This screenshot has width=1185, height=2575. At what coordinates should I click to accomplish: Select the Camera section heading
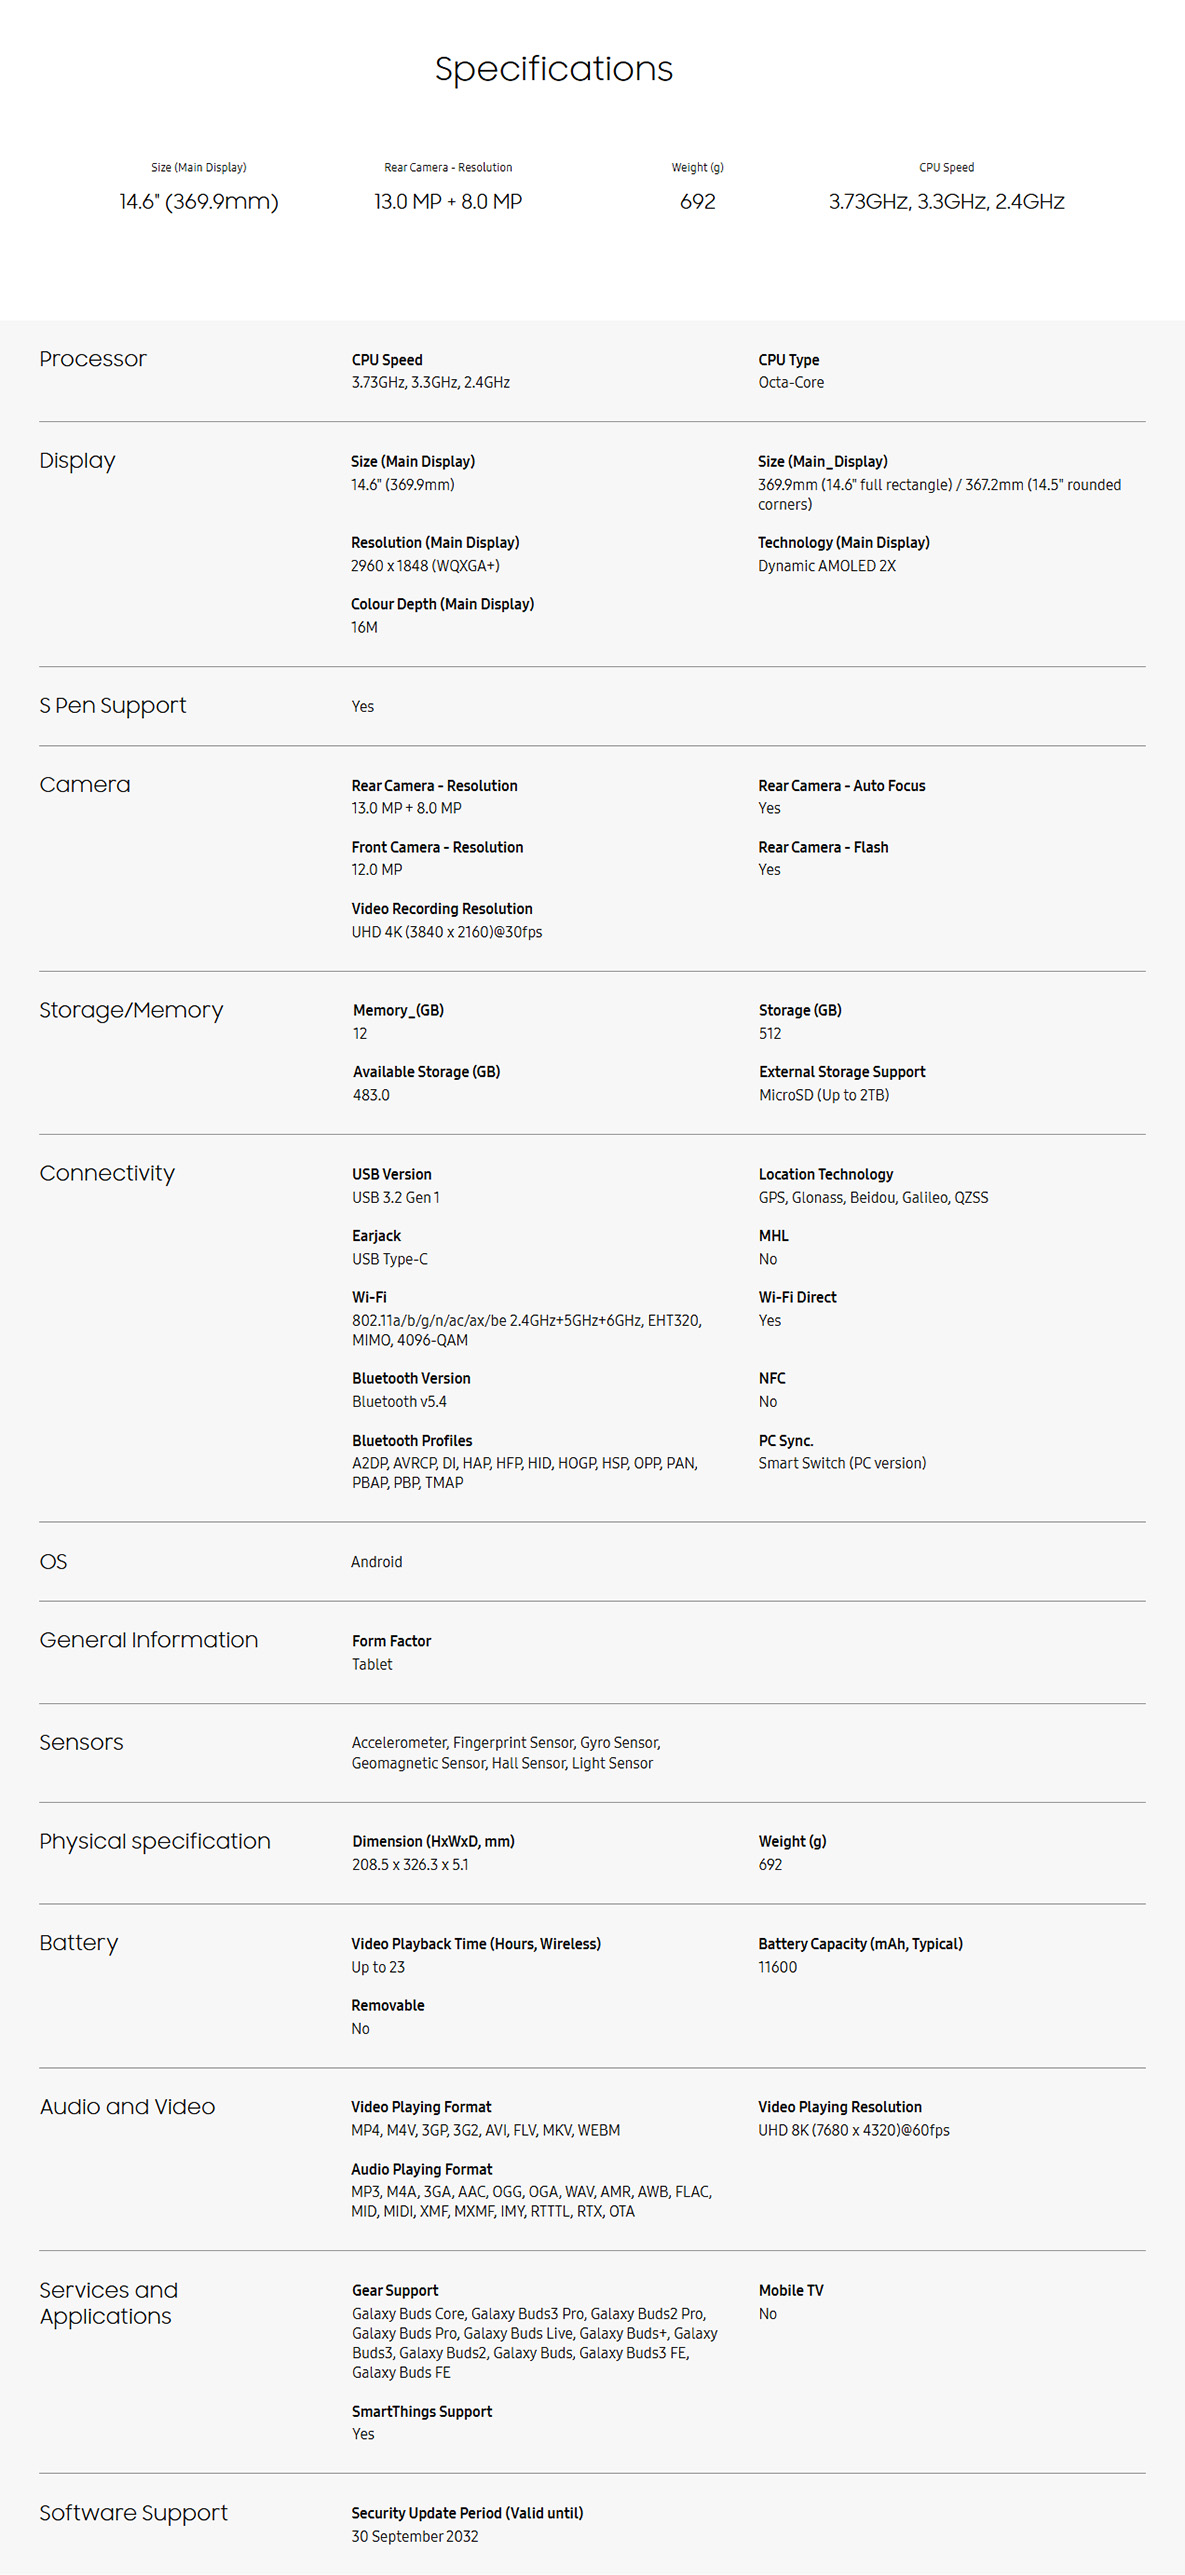[85, 785]
